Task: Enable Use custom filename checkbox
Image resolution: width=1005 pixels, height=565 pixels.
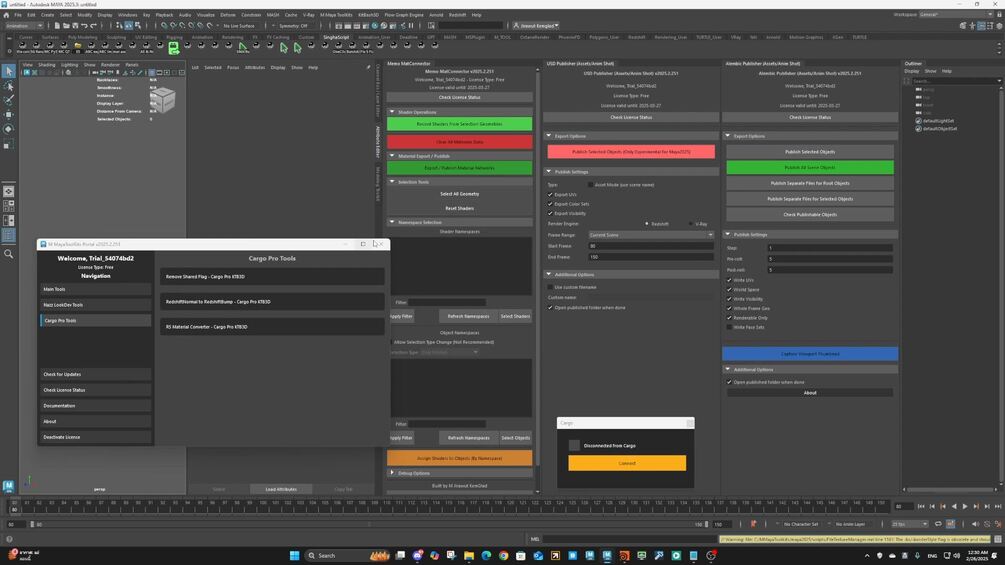Action: point(550,287)
